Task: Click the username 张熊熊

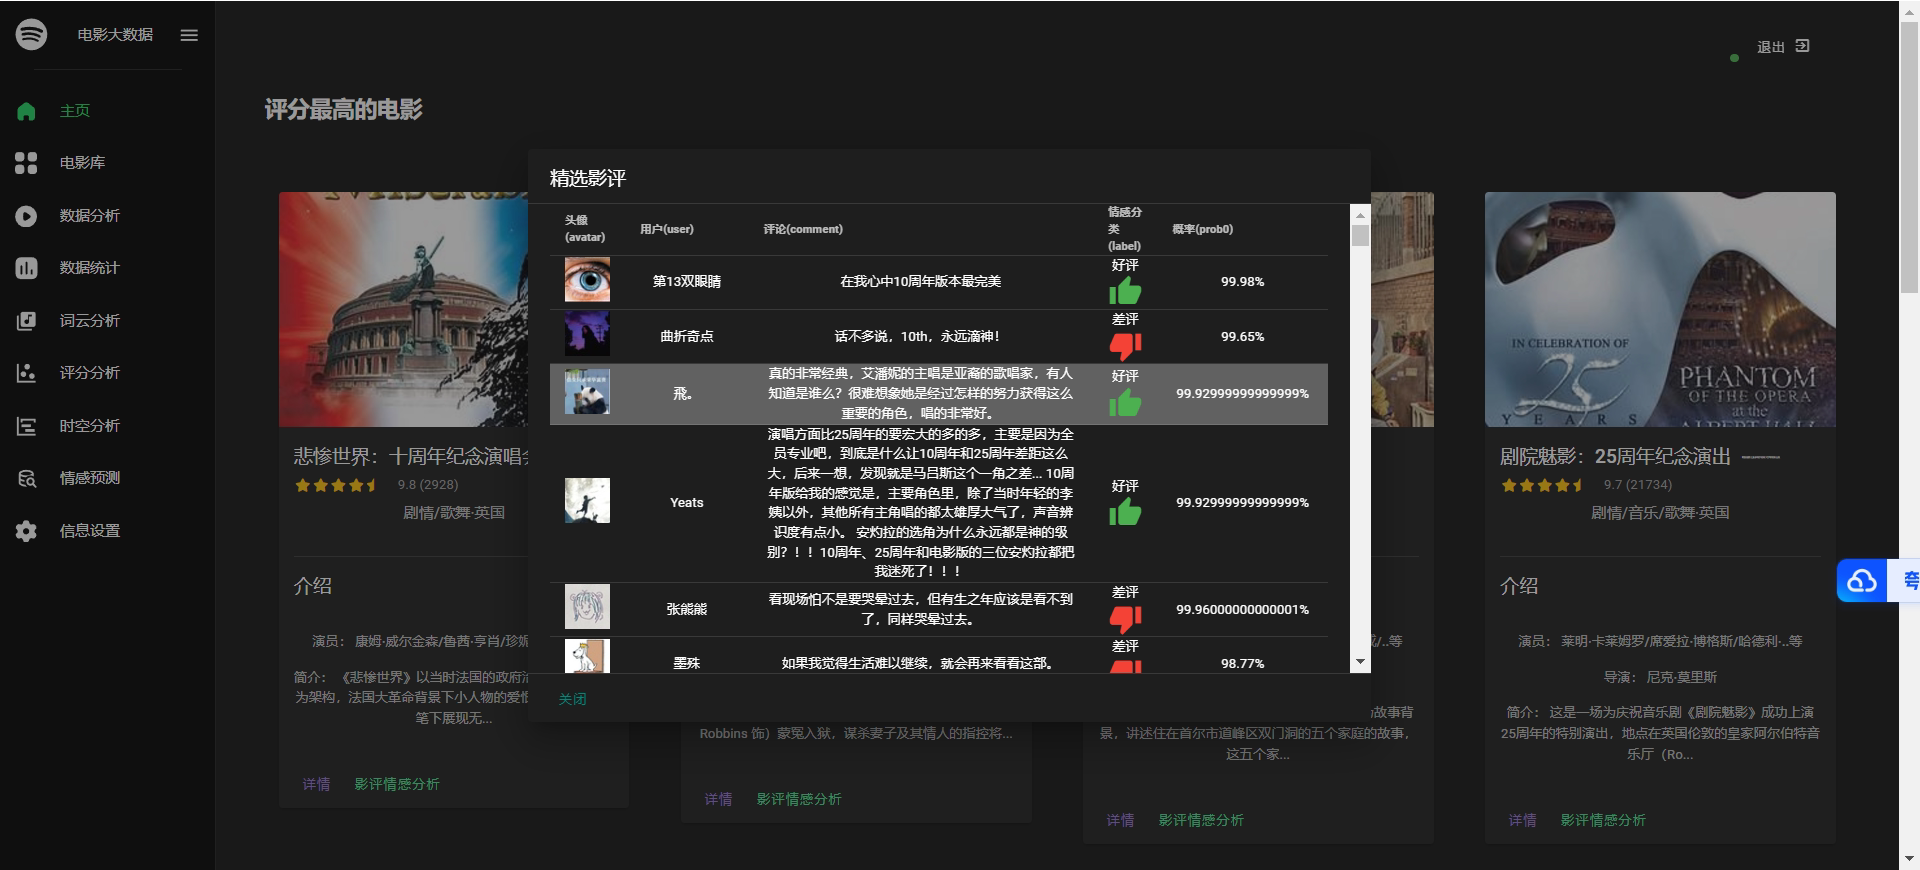Action: click(687, 609)
